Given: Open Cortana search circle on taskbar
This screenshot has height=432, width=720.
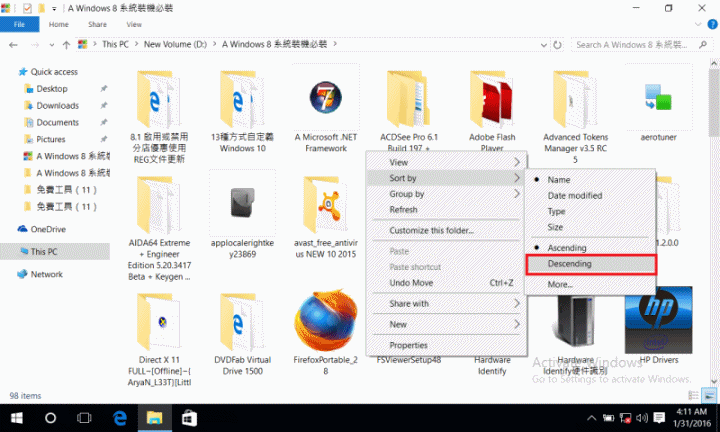Looking at the screenshot, I should 51,418.
